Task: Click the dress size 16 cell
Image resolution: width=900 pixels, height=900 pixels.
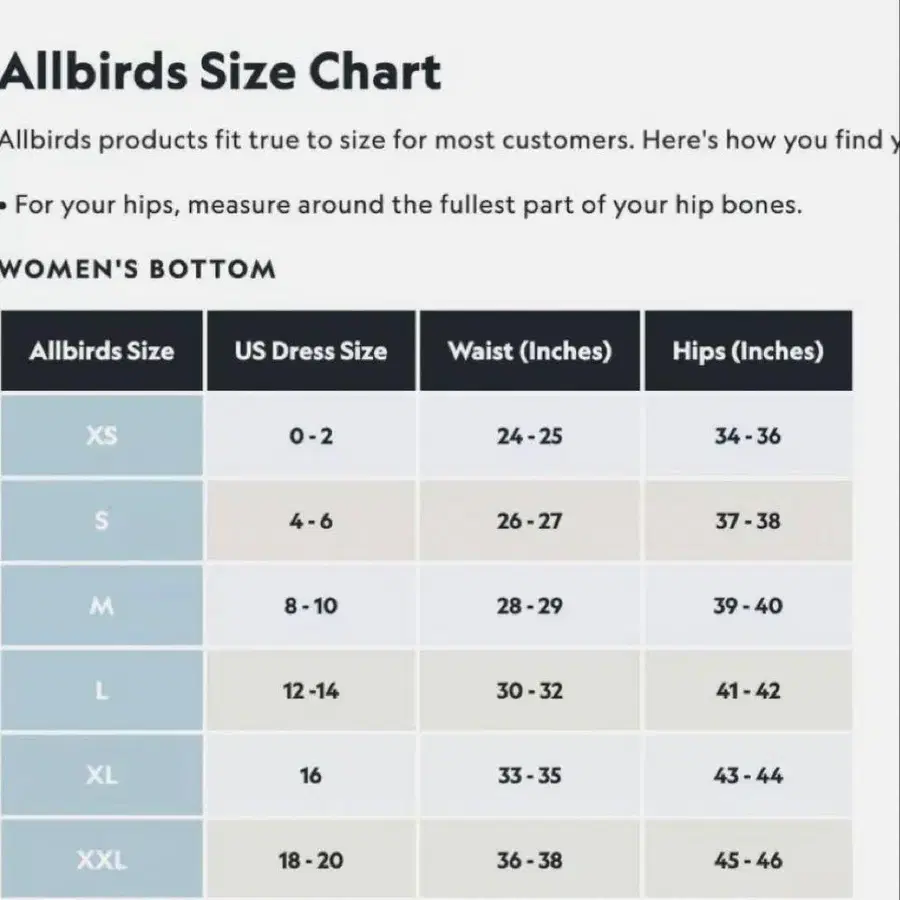Action: pos(311,775)
